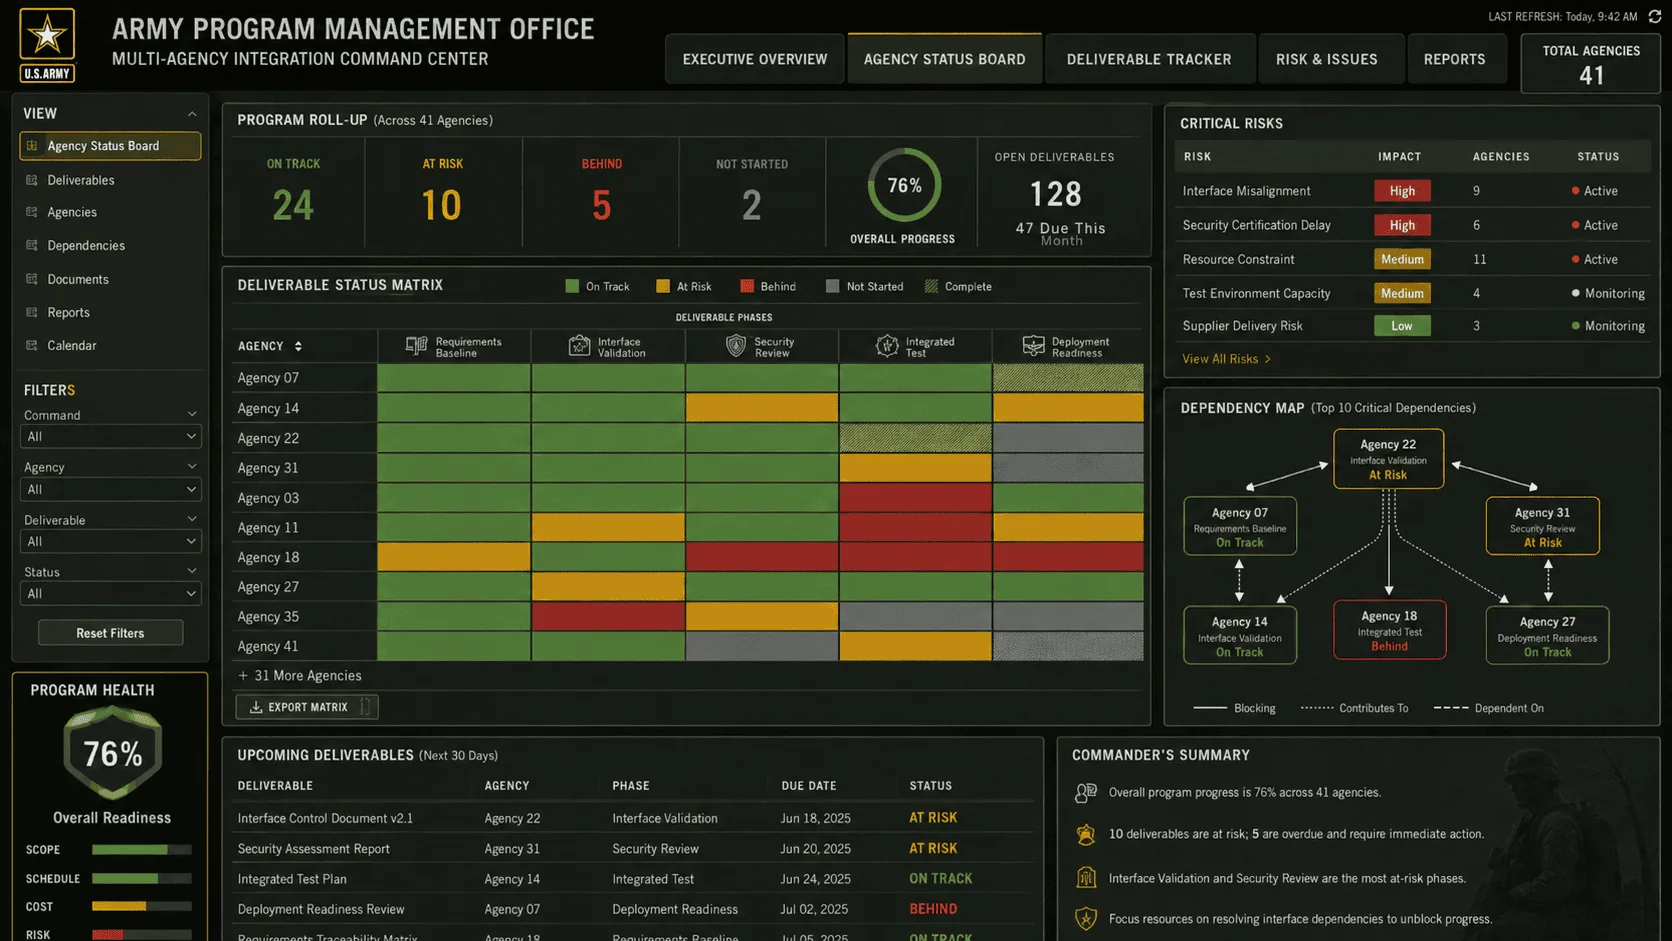Viewport: 1672px width, 941px height.
Task: Click the Documents sidebar icon
Action: tap(32, 279)
